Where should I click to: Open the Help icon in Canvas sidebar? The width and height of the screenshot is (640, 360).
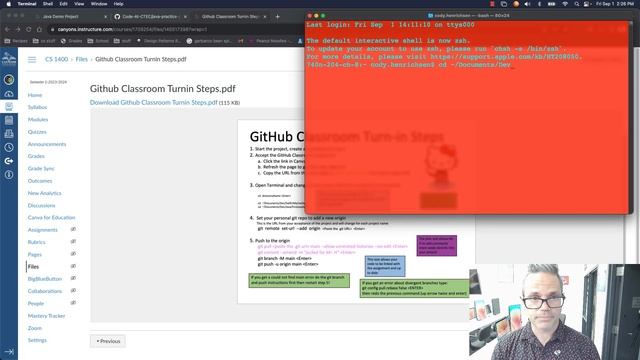9,175
